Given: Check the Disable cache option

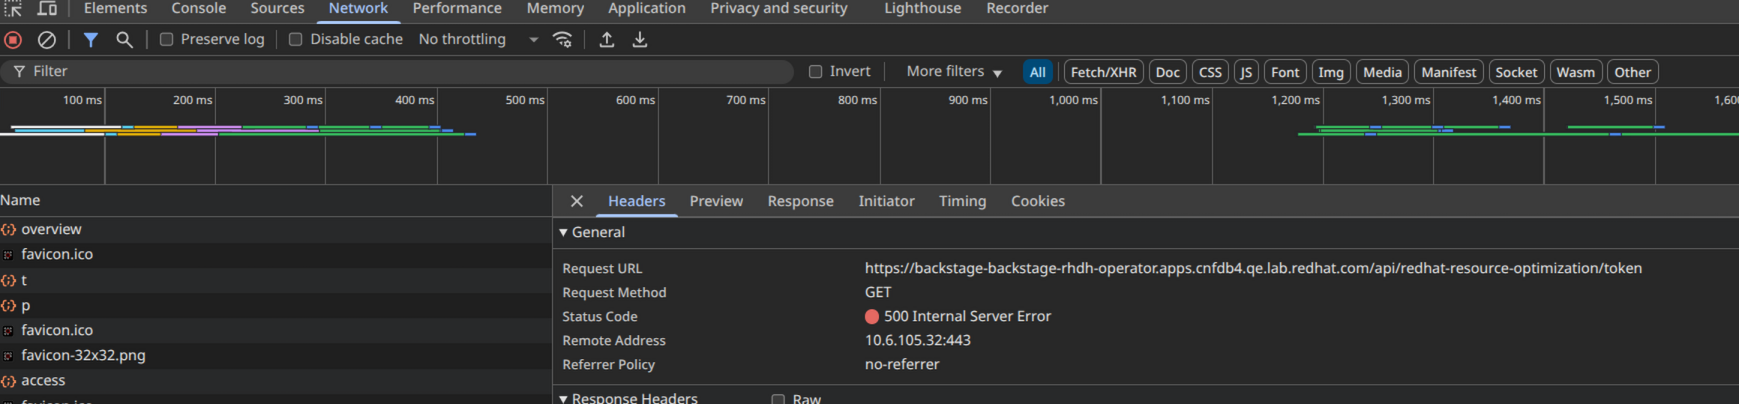Looking at the screenshot, I should 296,40.
